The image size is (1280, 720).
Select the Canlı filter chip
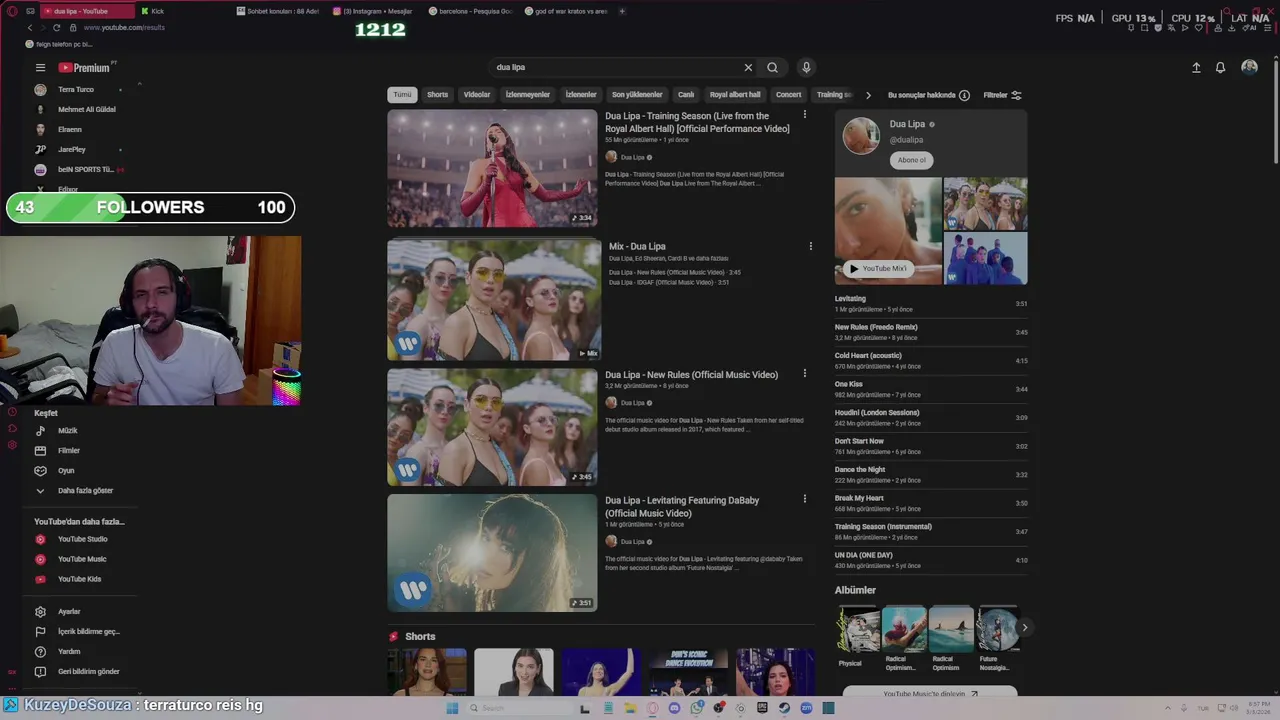click(x=686, y=95)
